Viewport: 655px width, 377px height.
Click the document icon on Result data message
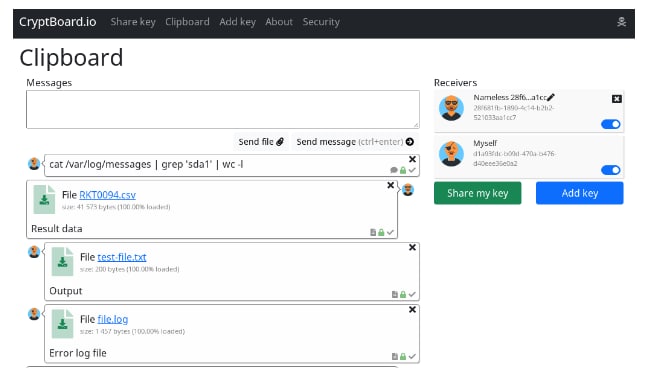[373, 232]
